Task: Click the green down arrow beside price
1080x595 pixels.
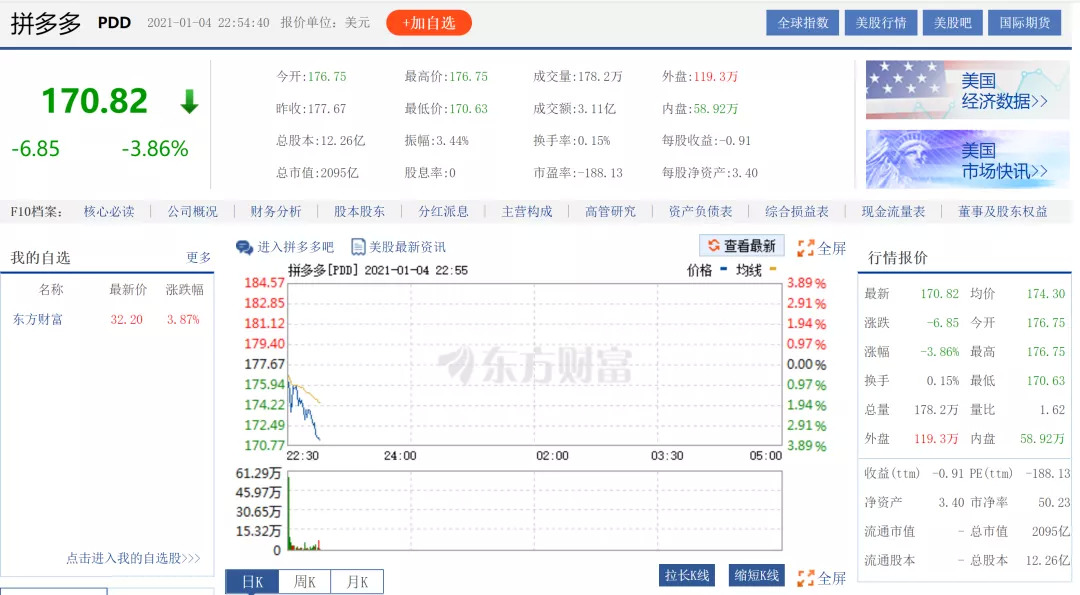Action: tap(189, 102)
